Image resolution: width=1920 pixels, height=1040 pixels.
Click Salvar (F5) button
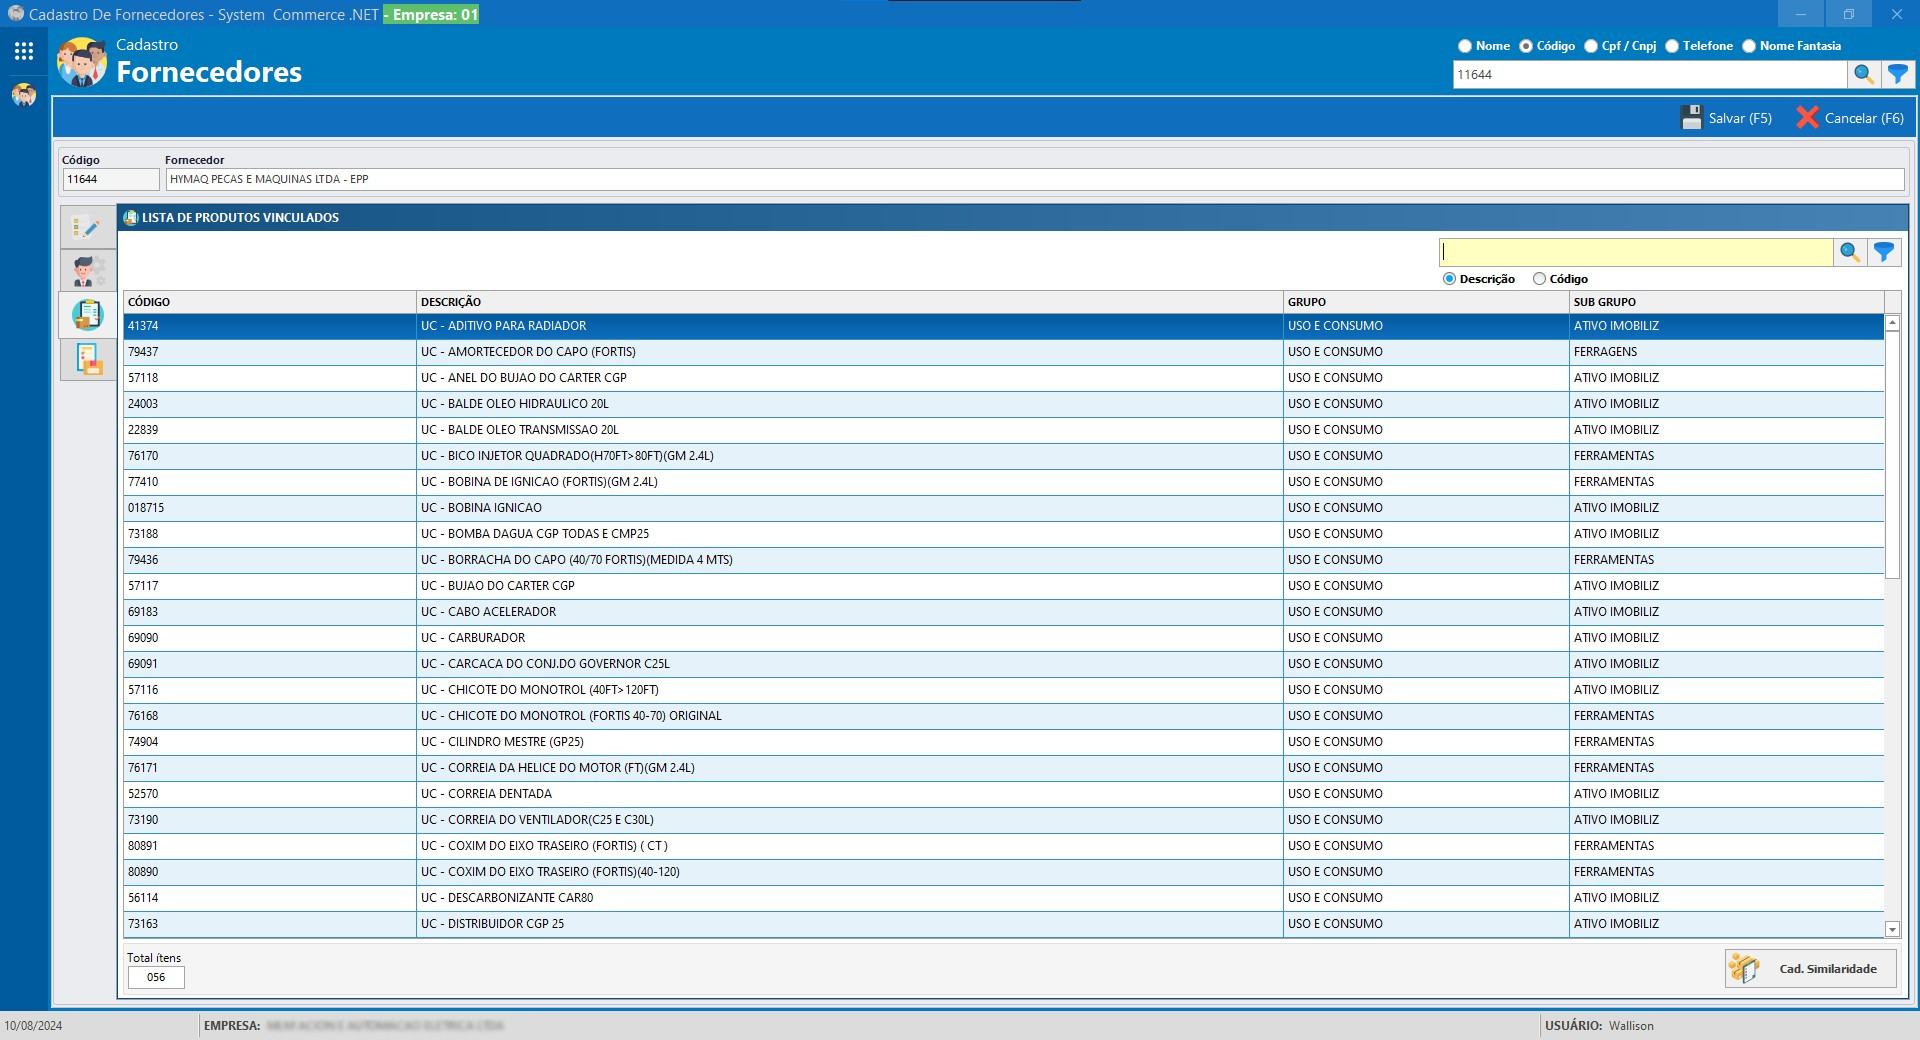point(1726,118)
